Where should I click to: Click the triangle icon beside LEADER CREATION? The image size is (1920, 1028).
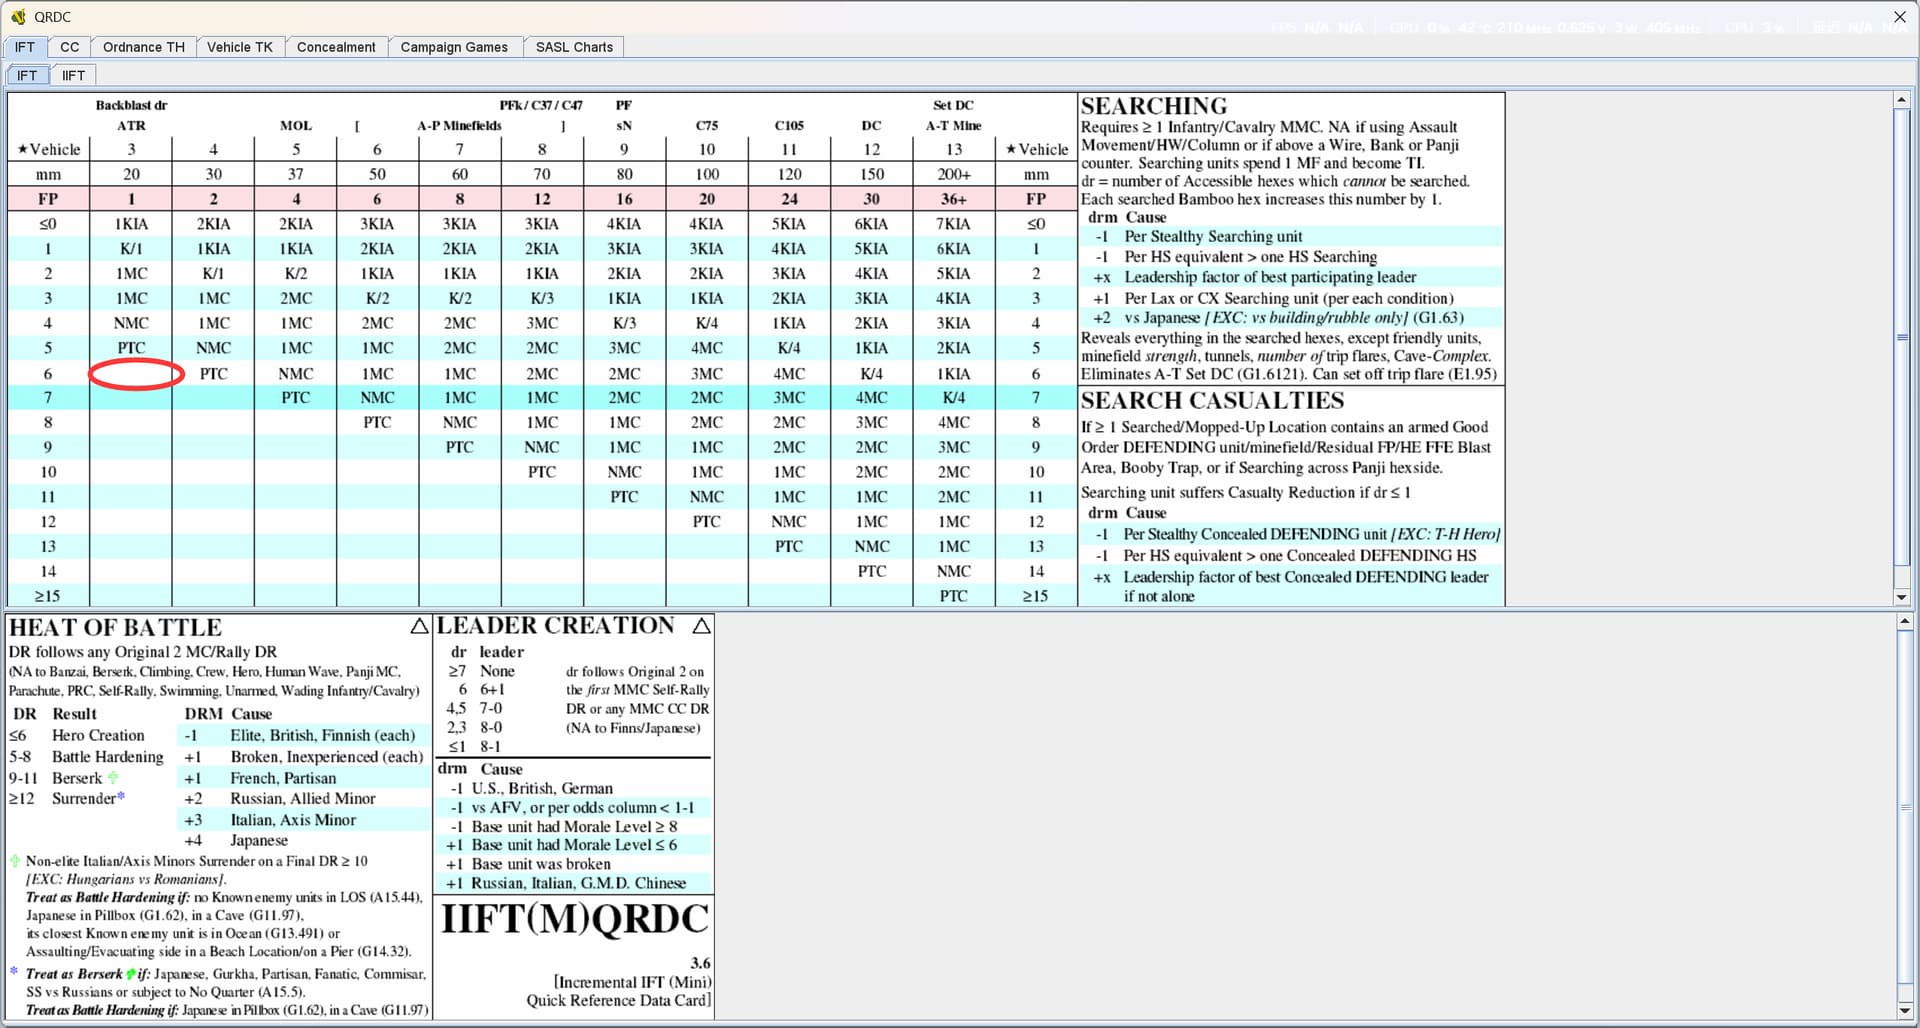pos(702,626)
